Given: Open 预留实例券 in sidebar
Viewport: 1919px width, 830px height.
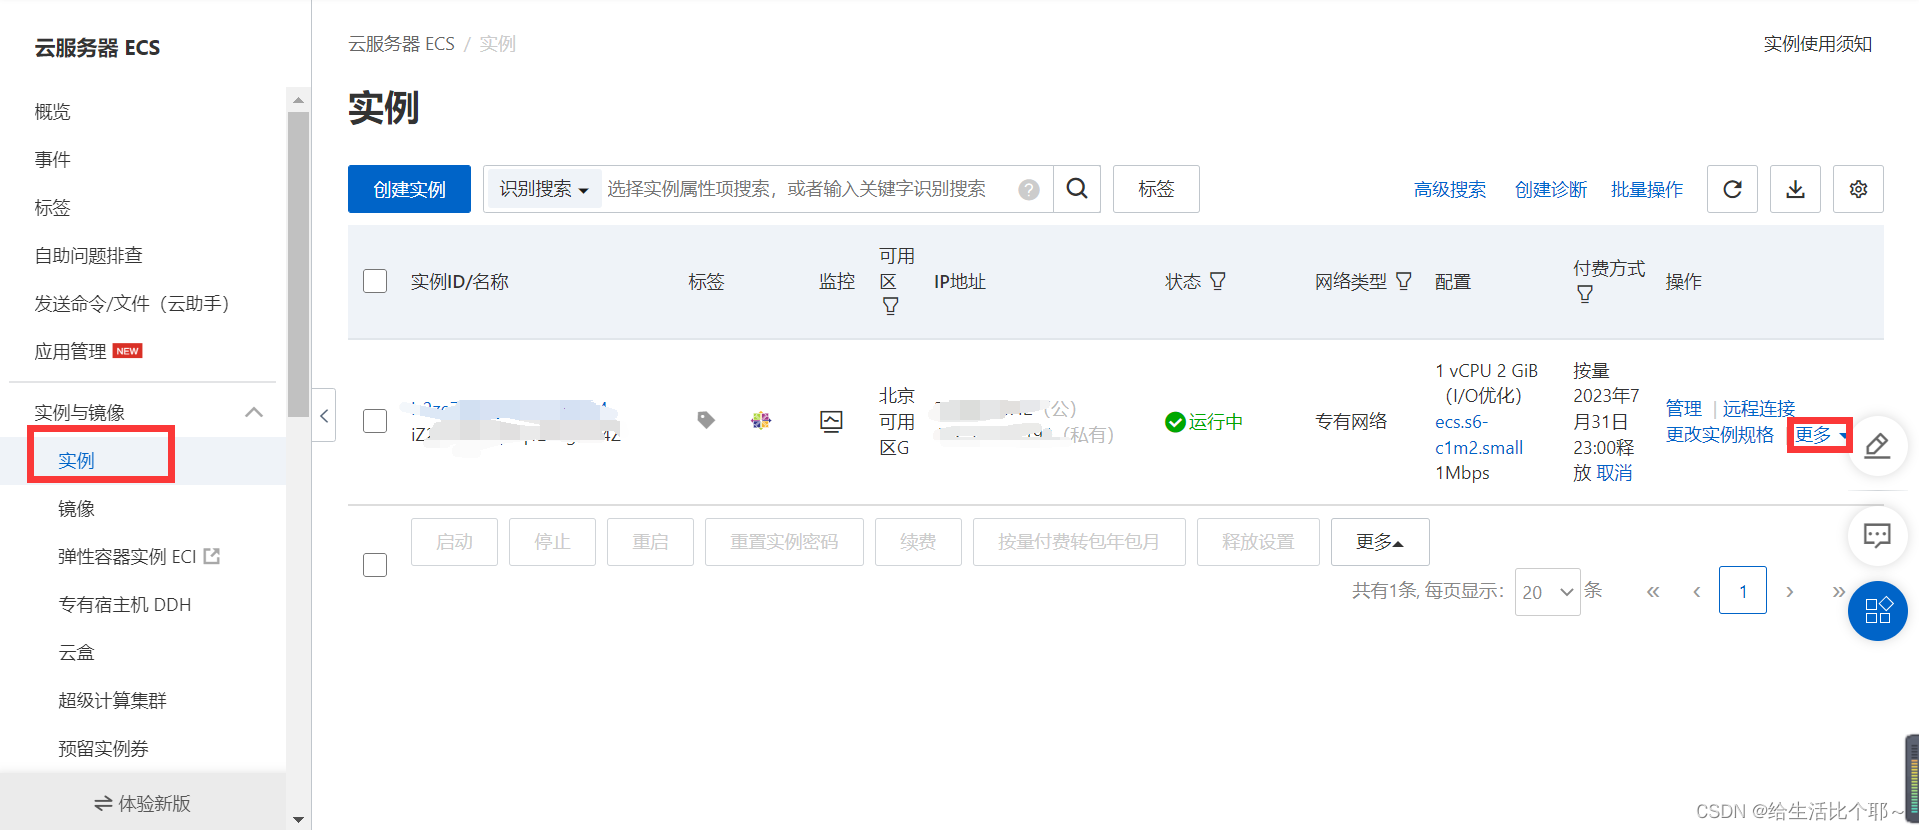Looking at the screenshot, I should pyautogui.click(x=104, y=748).
